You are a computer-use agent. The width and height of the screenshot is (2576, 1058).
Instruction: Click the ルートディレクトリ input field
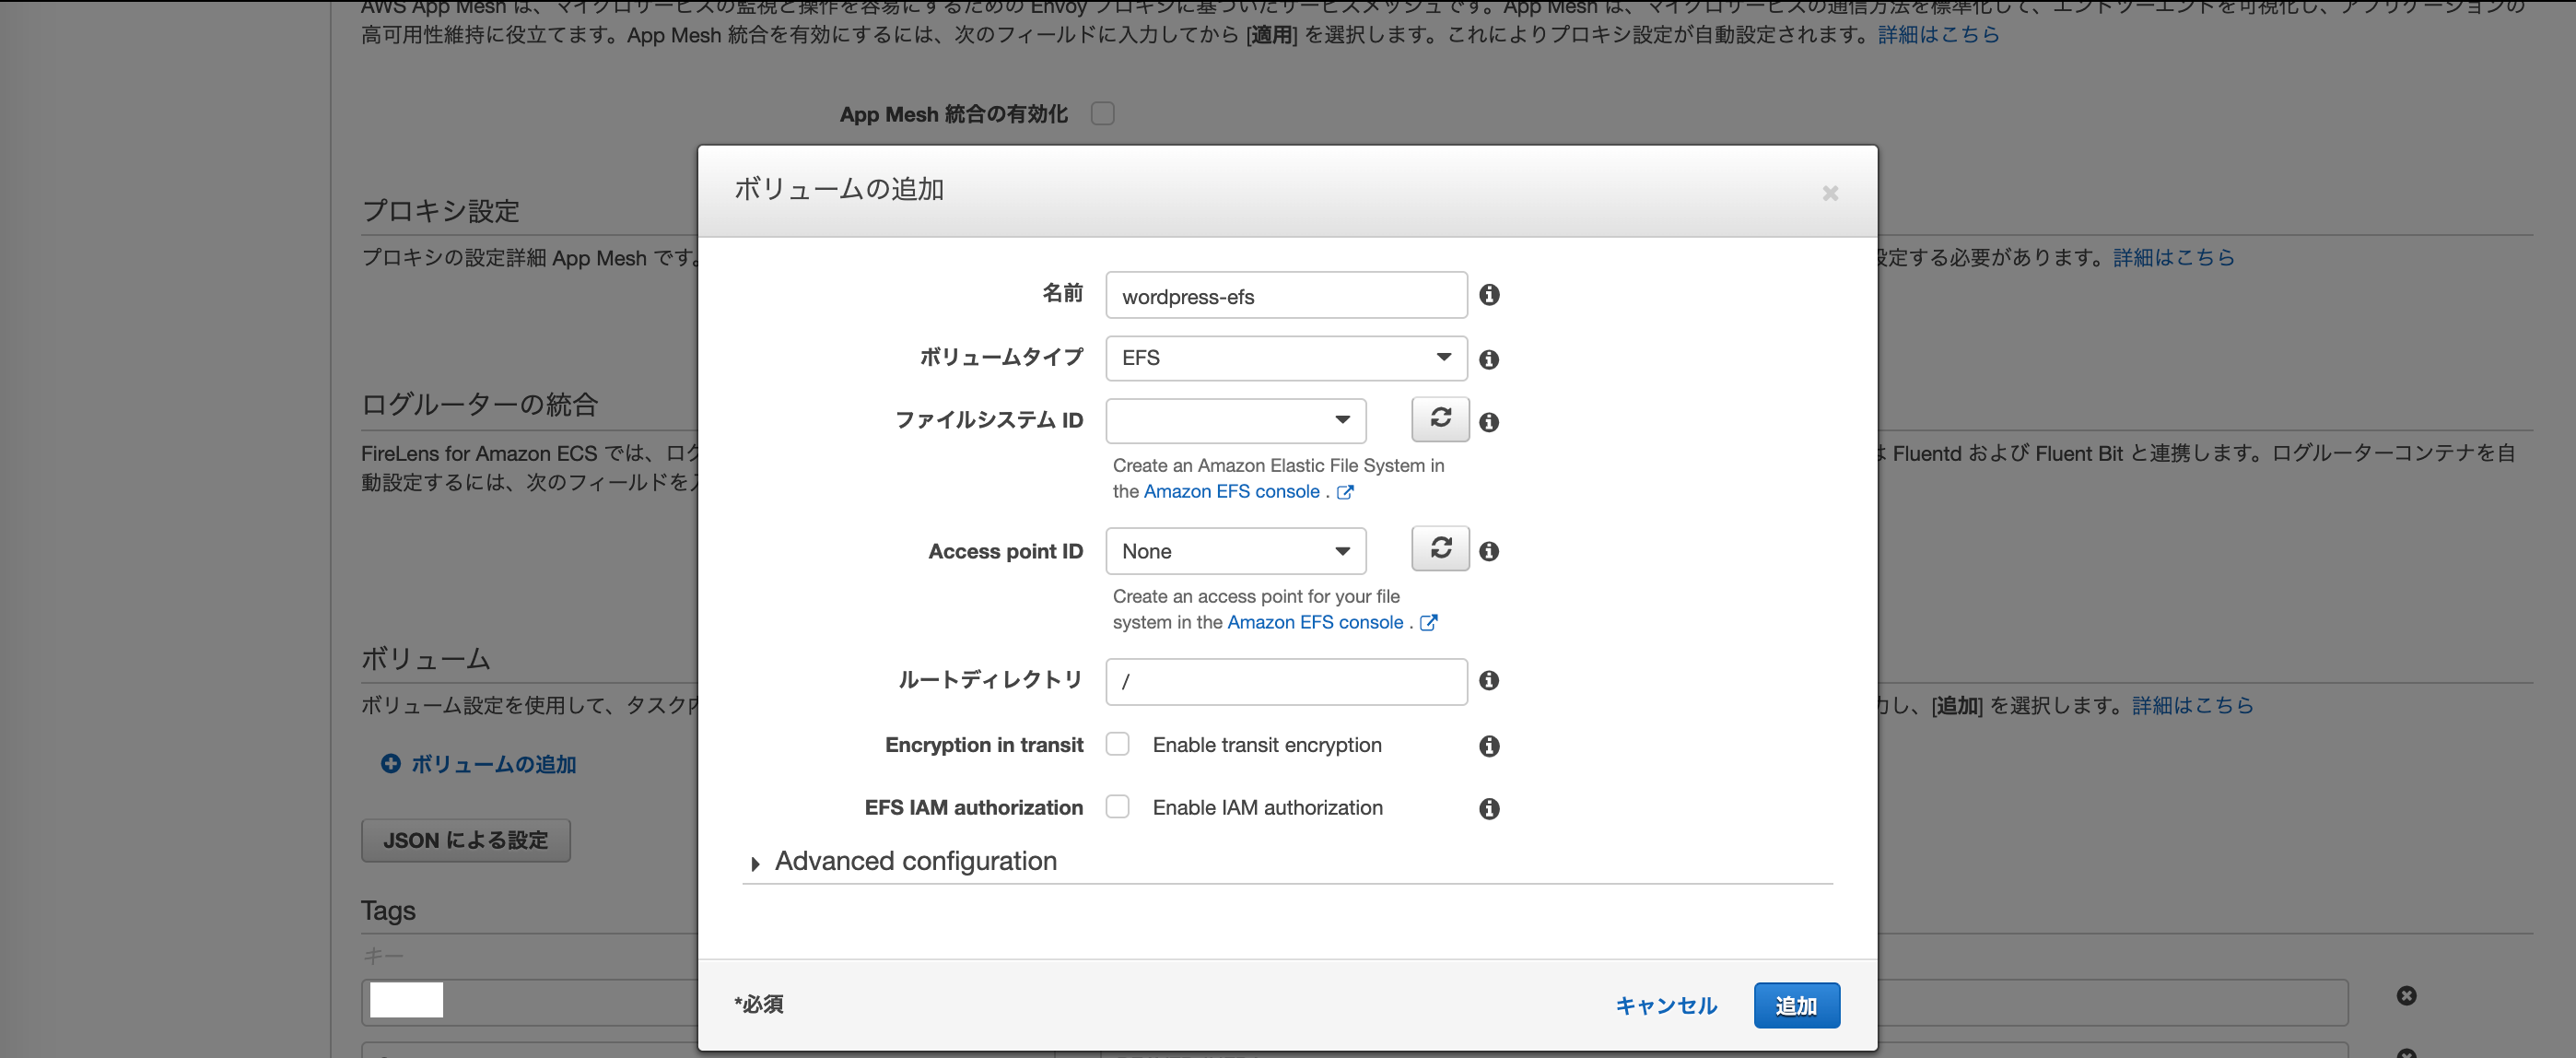click(x=1285, y=681)
